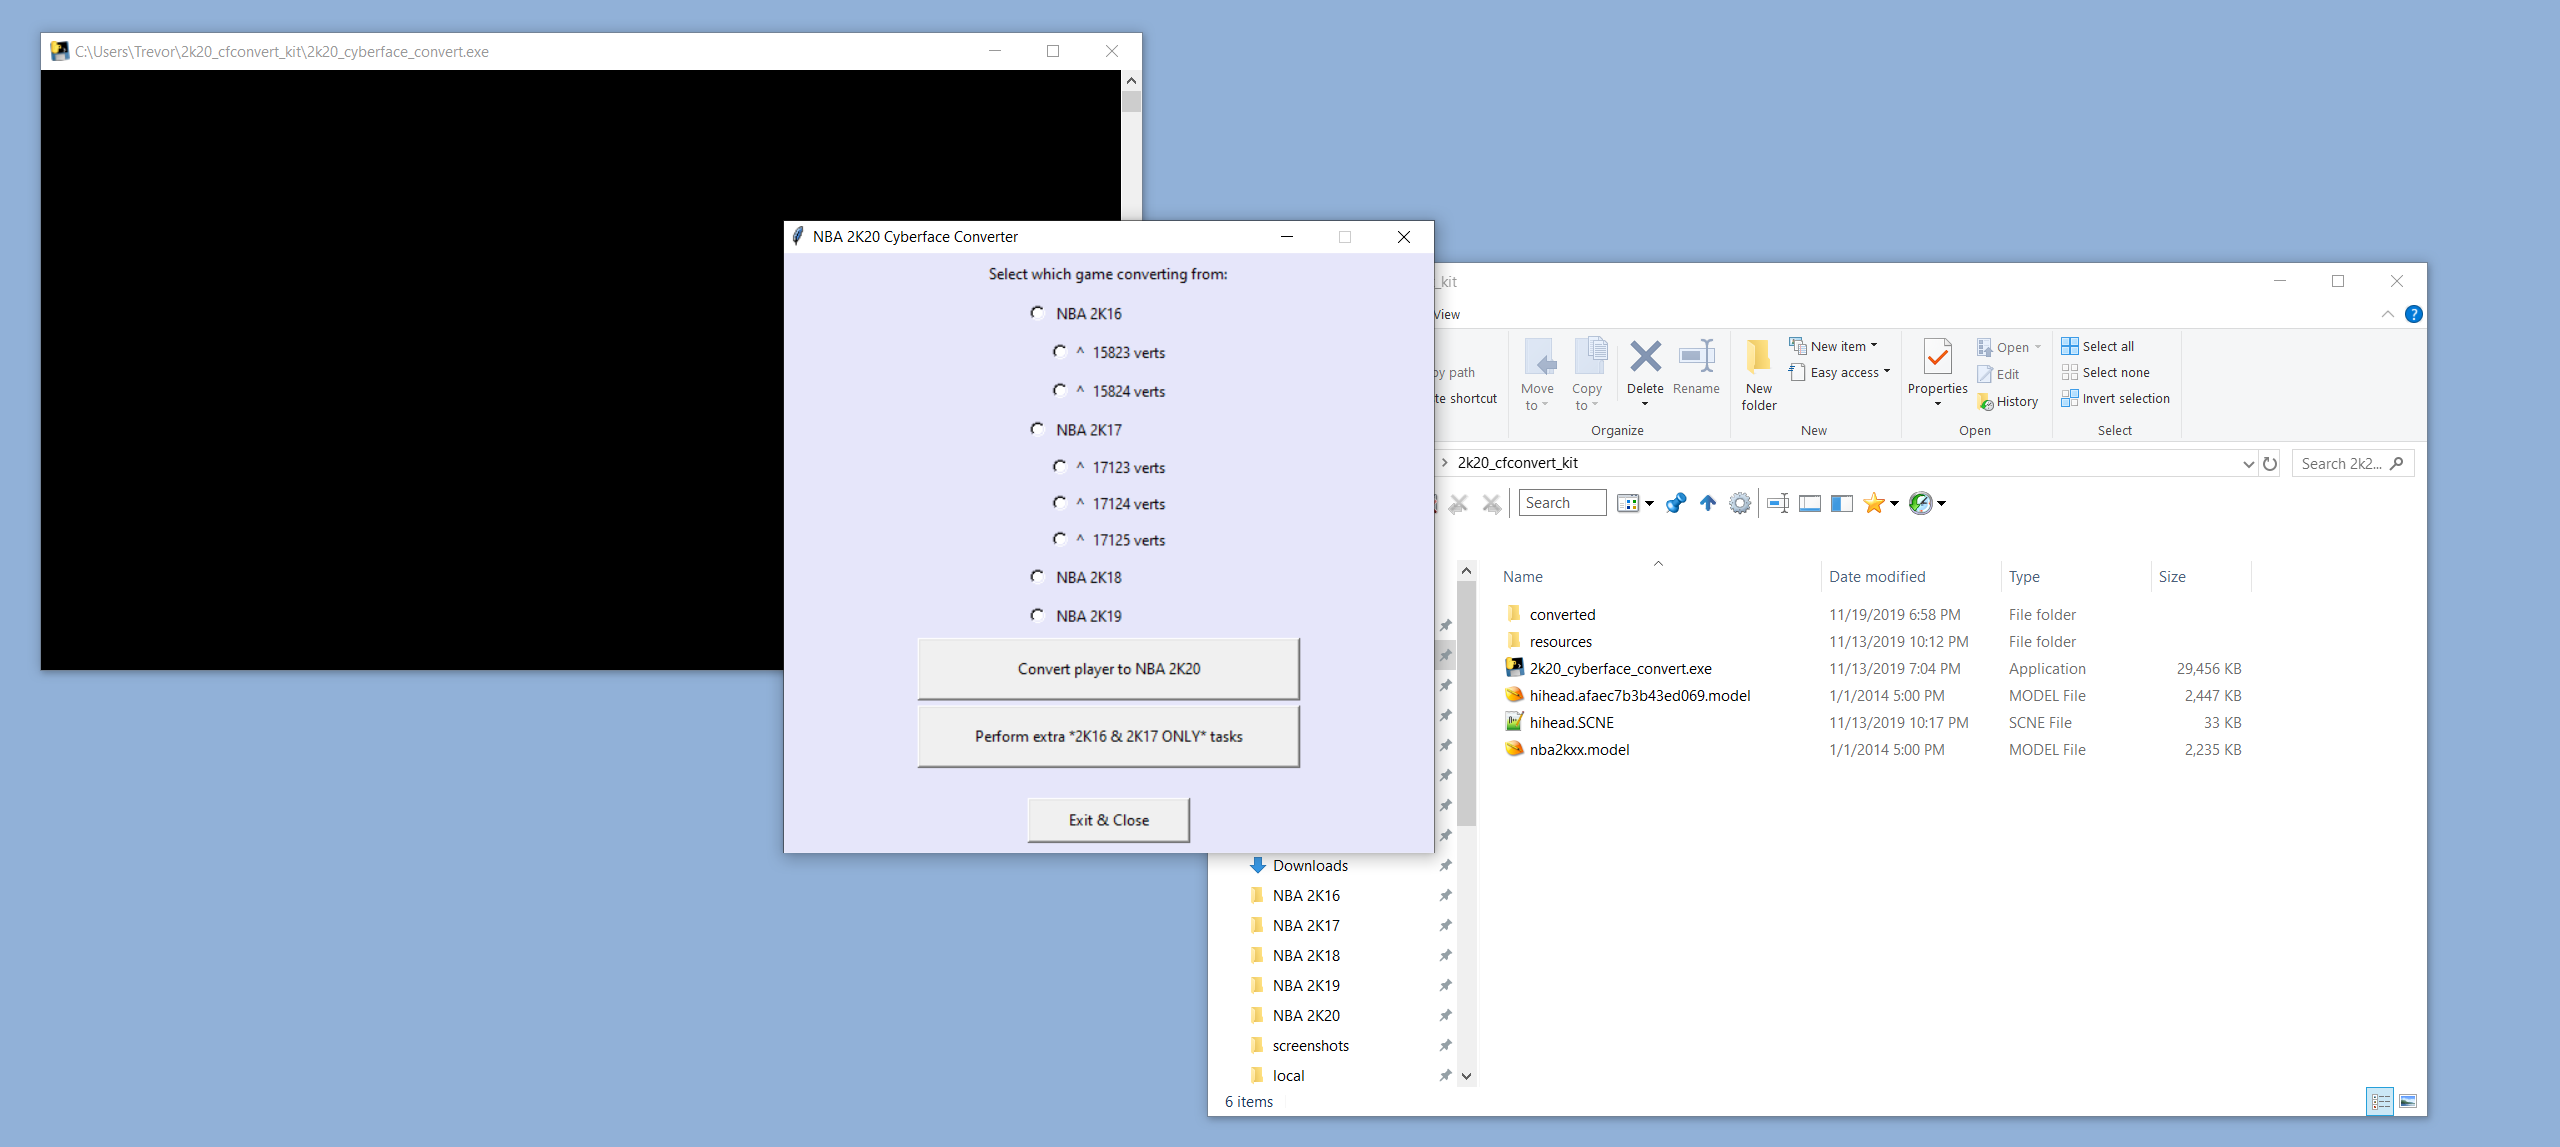Click the Exit & Close button
Image resolution: width=2560 pixels, height=1147 pixels.
pos(1108,820)
